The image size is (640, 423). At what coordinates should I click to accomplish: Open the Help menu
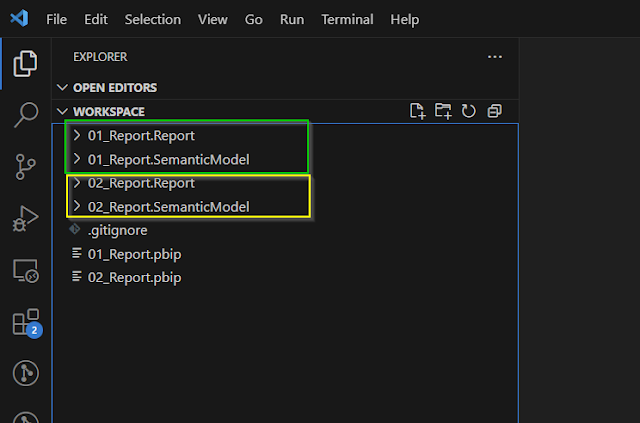pyautogui.click(x=404, y=19)
